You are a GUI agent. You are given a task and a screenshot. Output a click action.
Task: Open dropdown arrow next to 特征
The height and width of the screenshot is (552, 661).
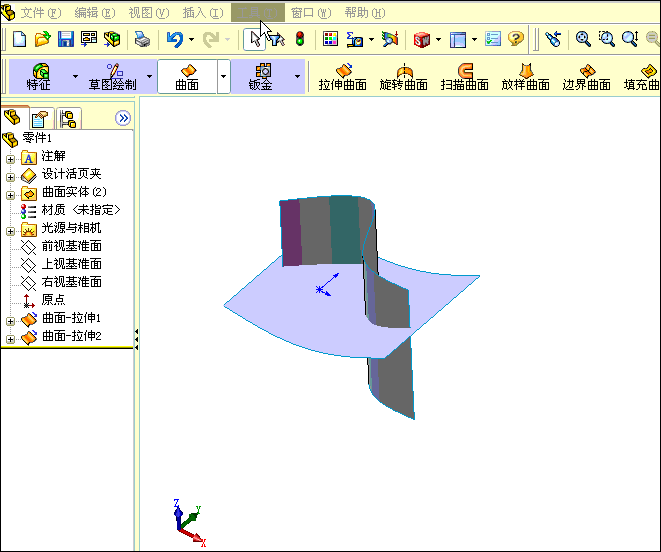[75, 76]
